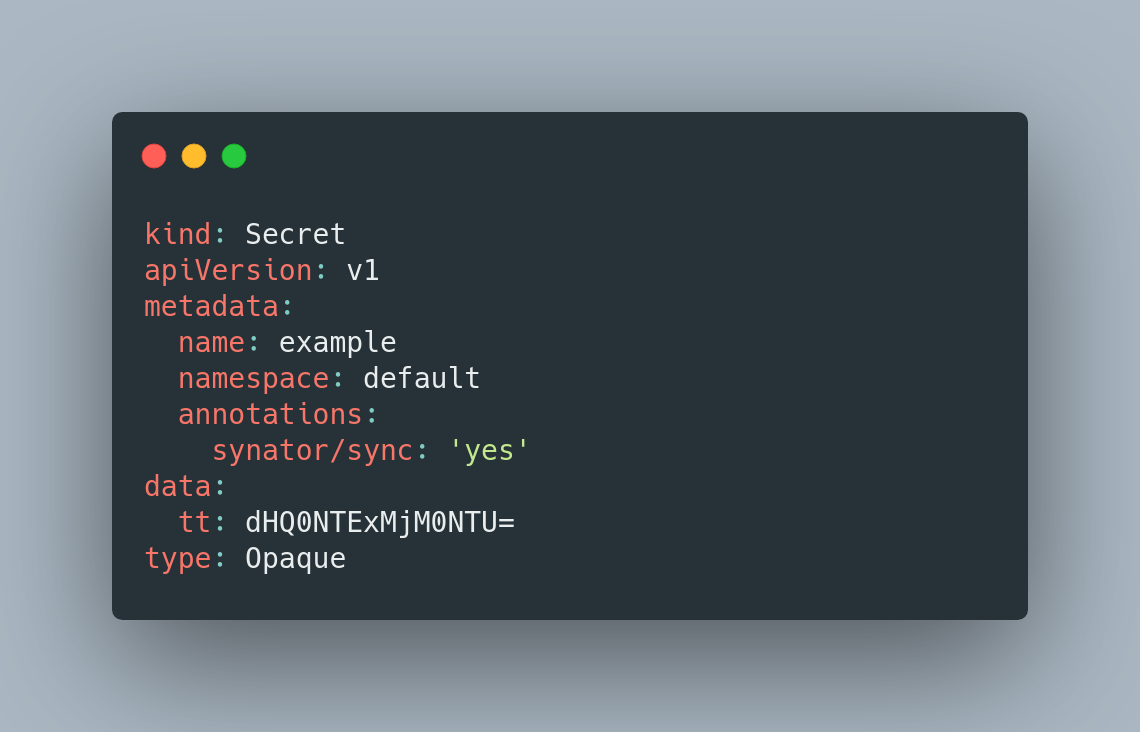Click the 'metadata' key
The width and height of the screenshot is (1140, 732).
(212, 306)
